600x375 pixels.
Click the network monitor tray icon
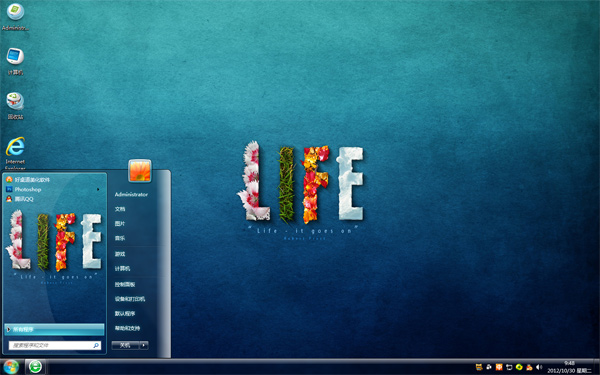(509, 367)
